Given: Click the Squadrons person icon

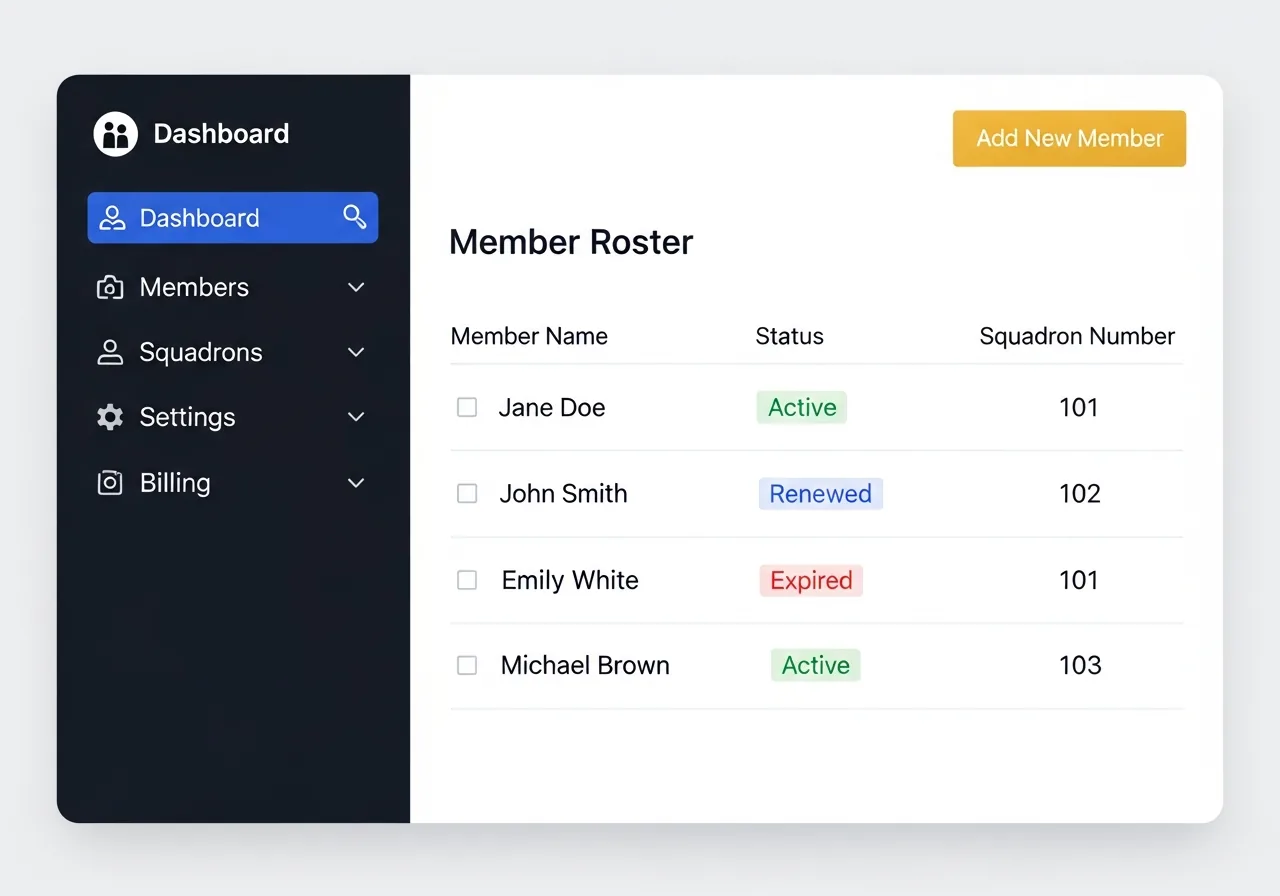Looking at the screenshot, I should click(110, 352).
